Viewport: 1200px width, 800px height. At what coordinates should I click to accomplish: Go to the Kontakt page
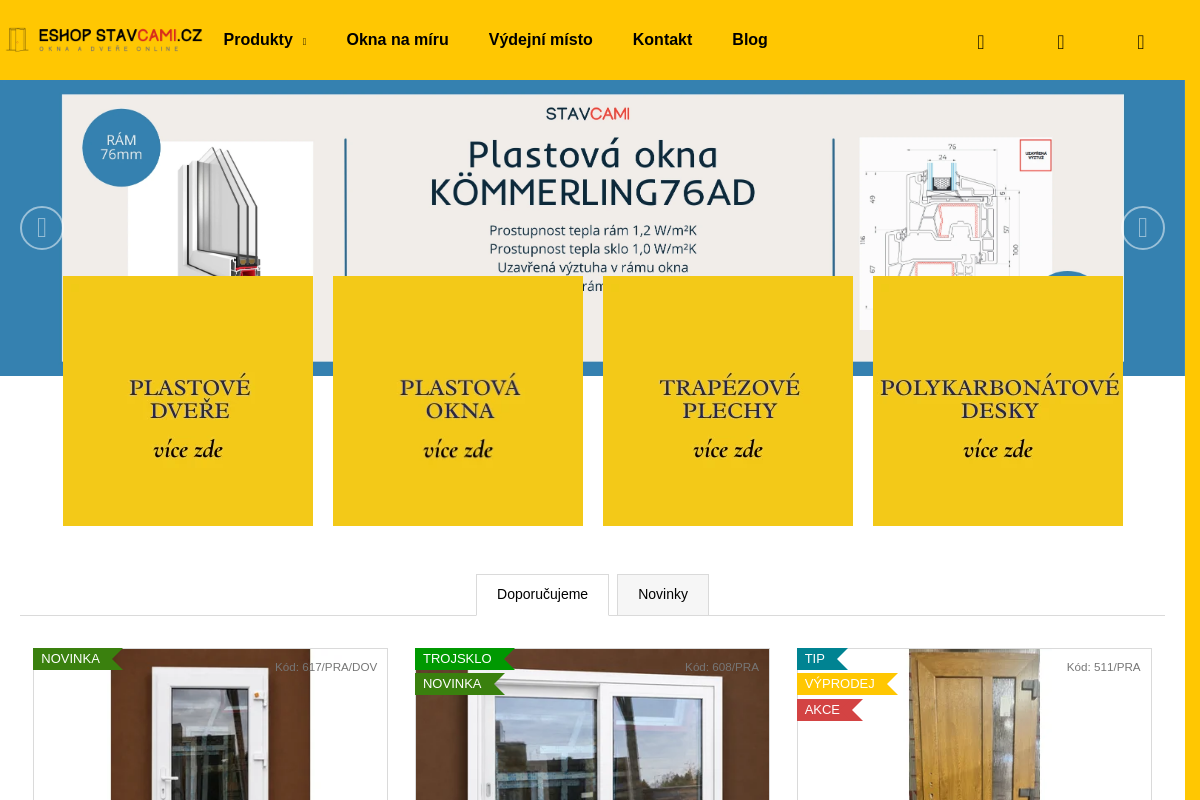pyautogui.click(x=662, y=40)
